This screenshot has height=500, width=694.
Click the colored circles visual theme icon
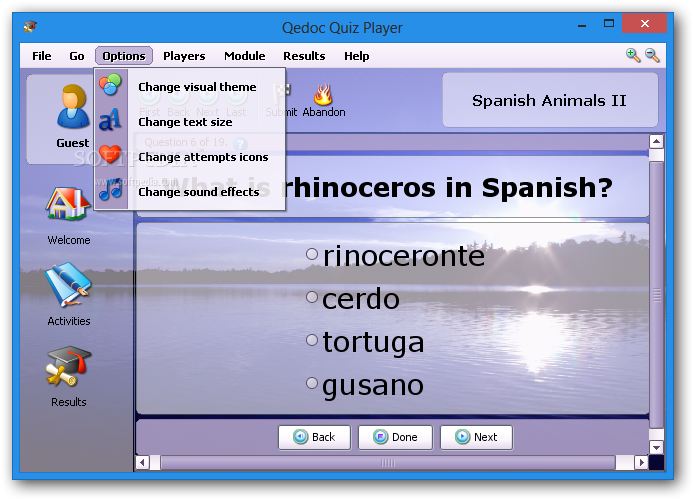click(x=110, y=85)
